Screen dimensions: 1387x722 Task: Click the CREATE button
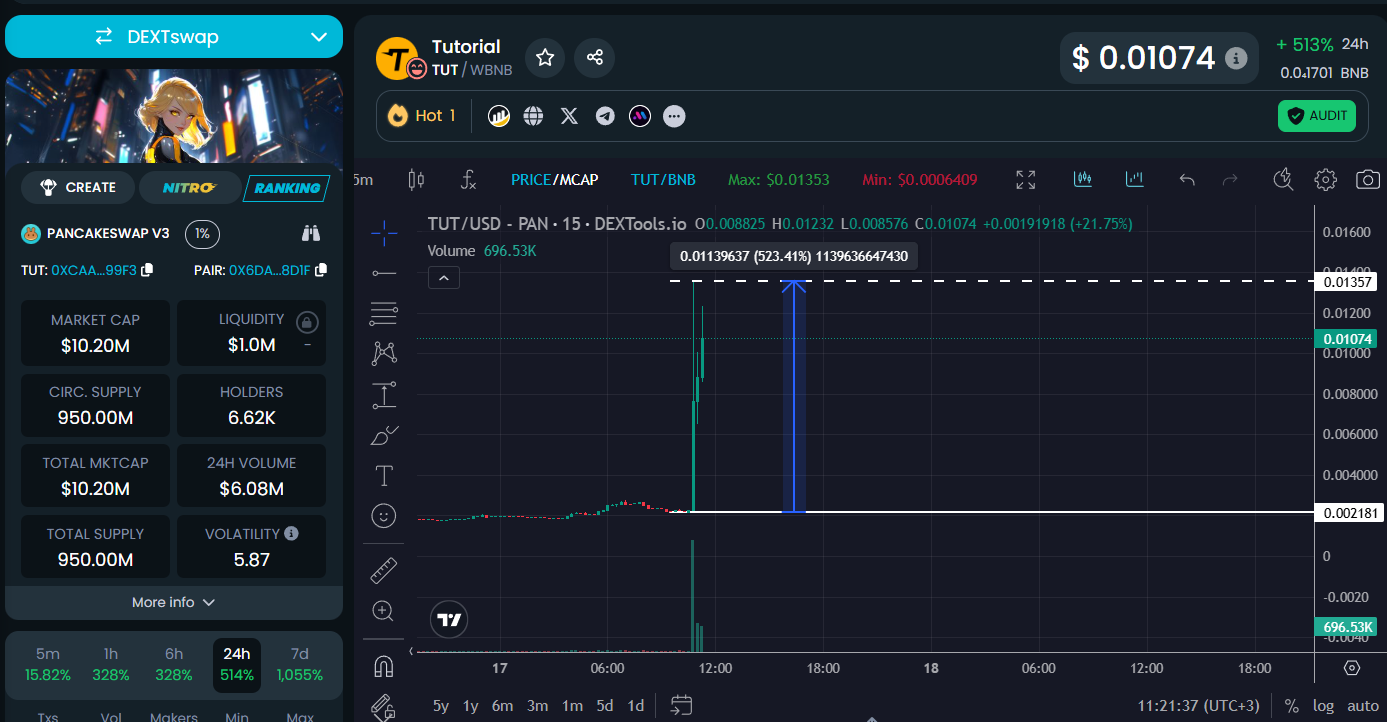(79, 187)
